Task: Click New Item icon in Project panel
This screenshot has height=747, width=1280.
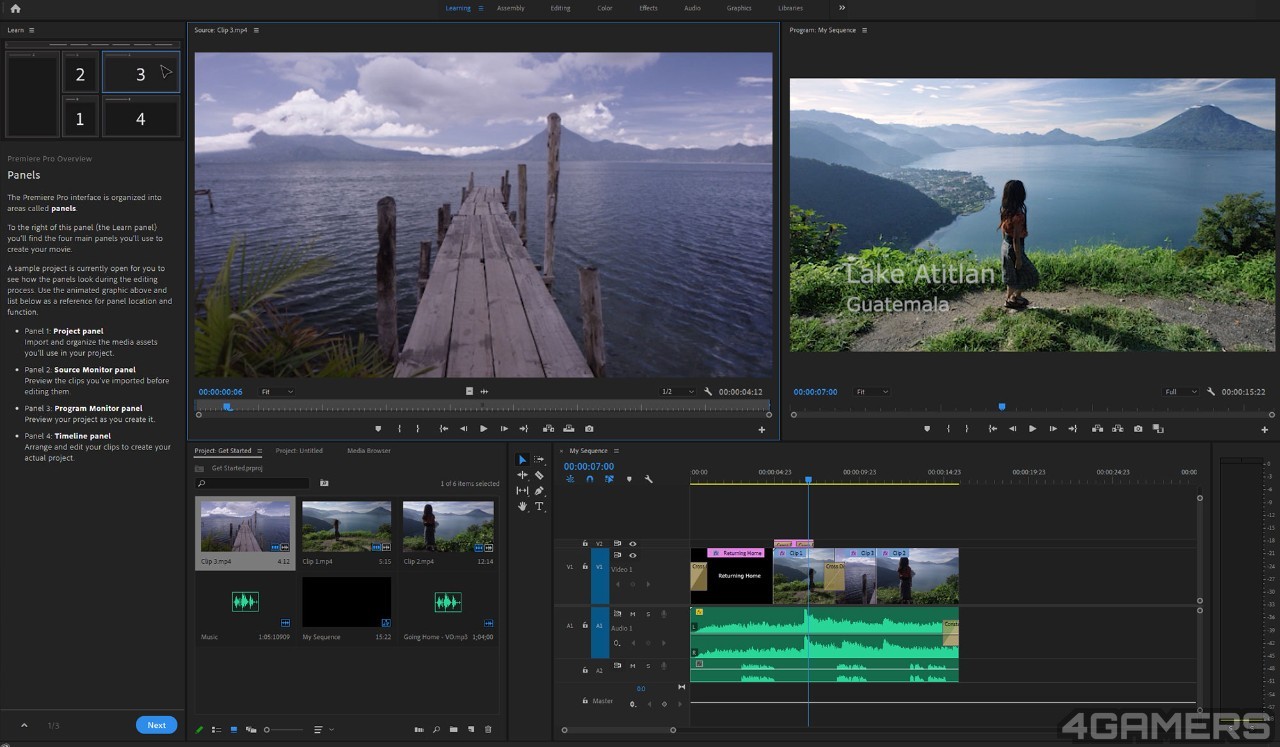Action: coord(470,730)
